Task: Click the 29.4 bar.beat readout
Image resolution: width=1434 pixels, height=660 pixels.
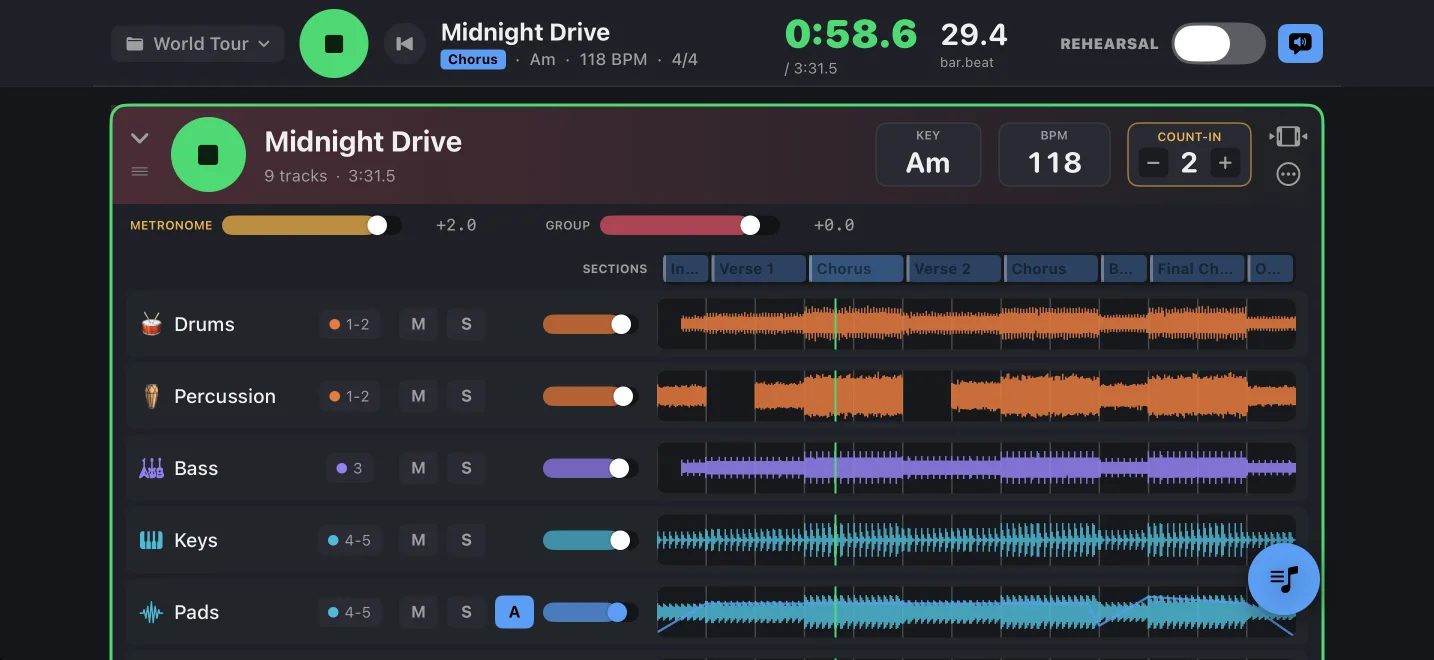Action: 974,35
